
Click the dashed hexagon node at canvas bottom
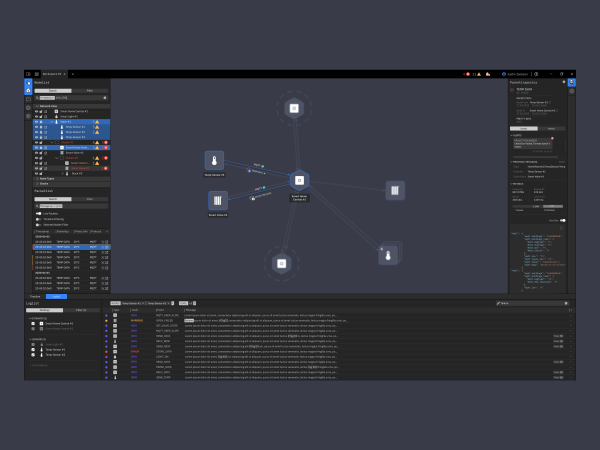[x=282, y=264]
